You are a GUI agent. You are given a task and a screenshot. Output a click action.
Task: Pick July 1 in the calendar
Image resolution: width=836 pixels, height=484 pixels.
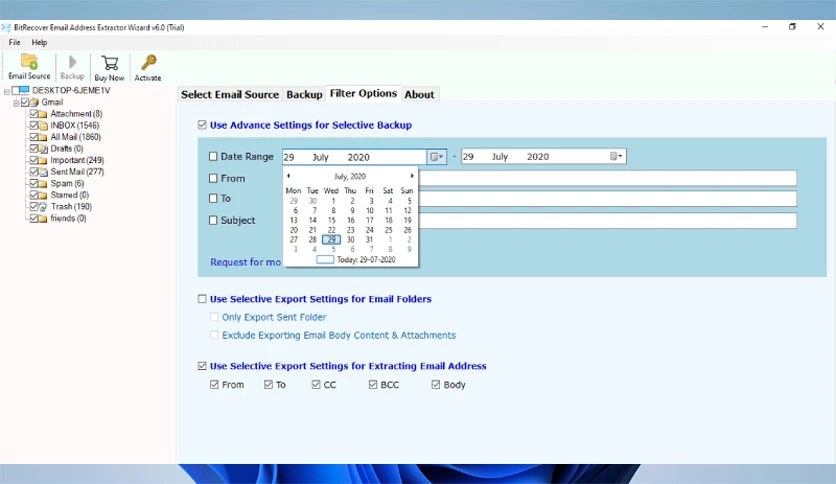(333, 201)
